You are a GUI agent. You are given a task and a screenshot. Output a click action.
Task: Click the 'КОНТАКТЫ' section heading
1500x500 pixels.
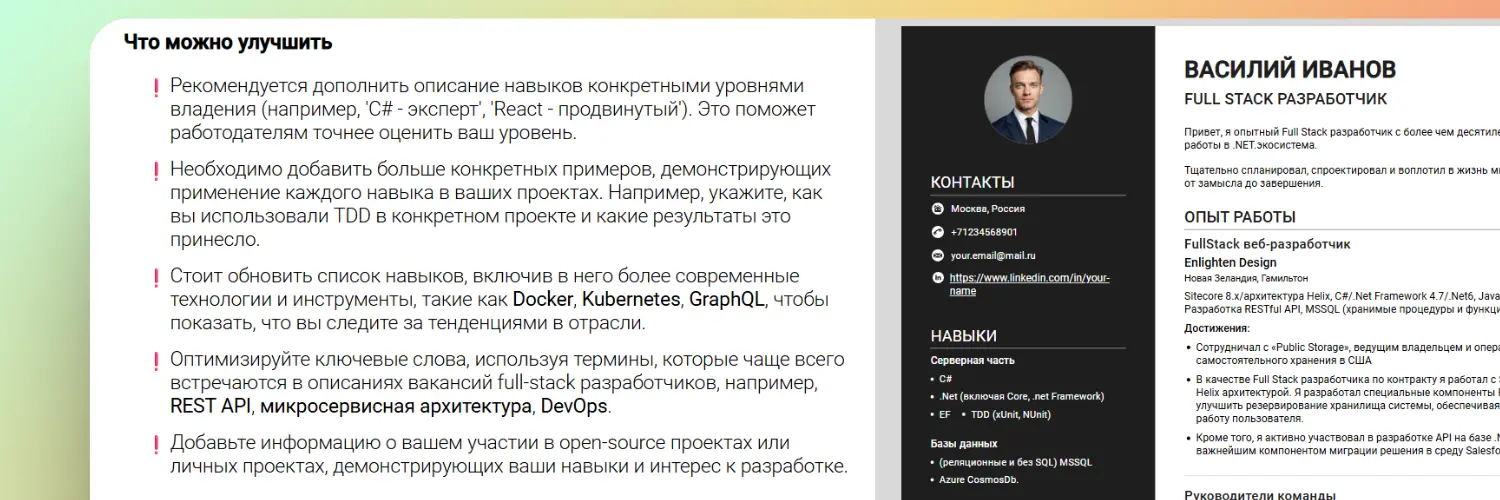pyautogui.click(x=973, y=182)
